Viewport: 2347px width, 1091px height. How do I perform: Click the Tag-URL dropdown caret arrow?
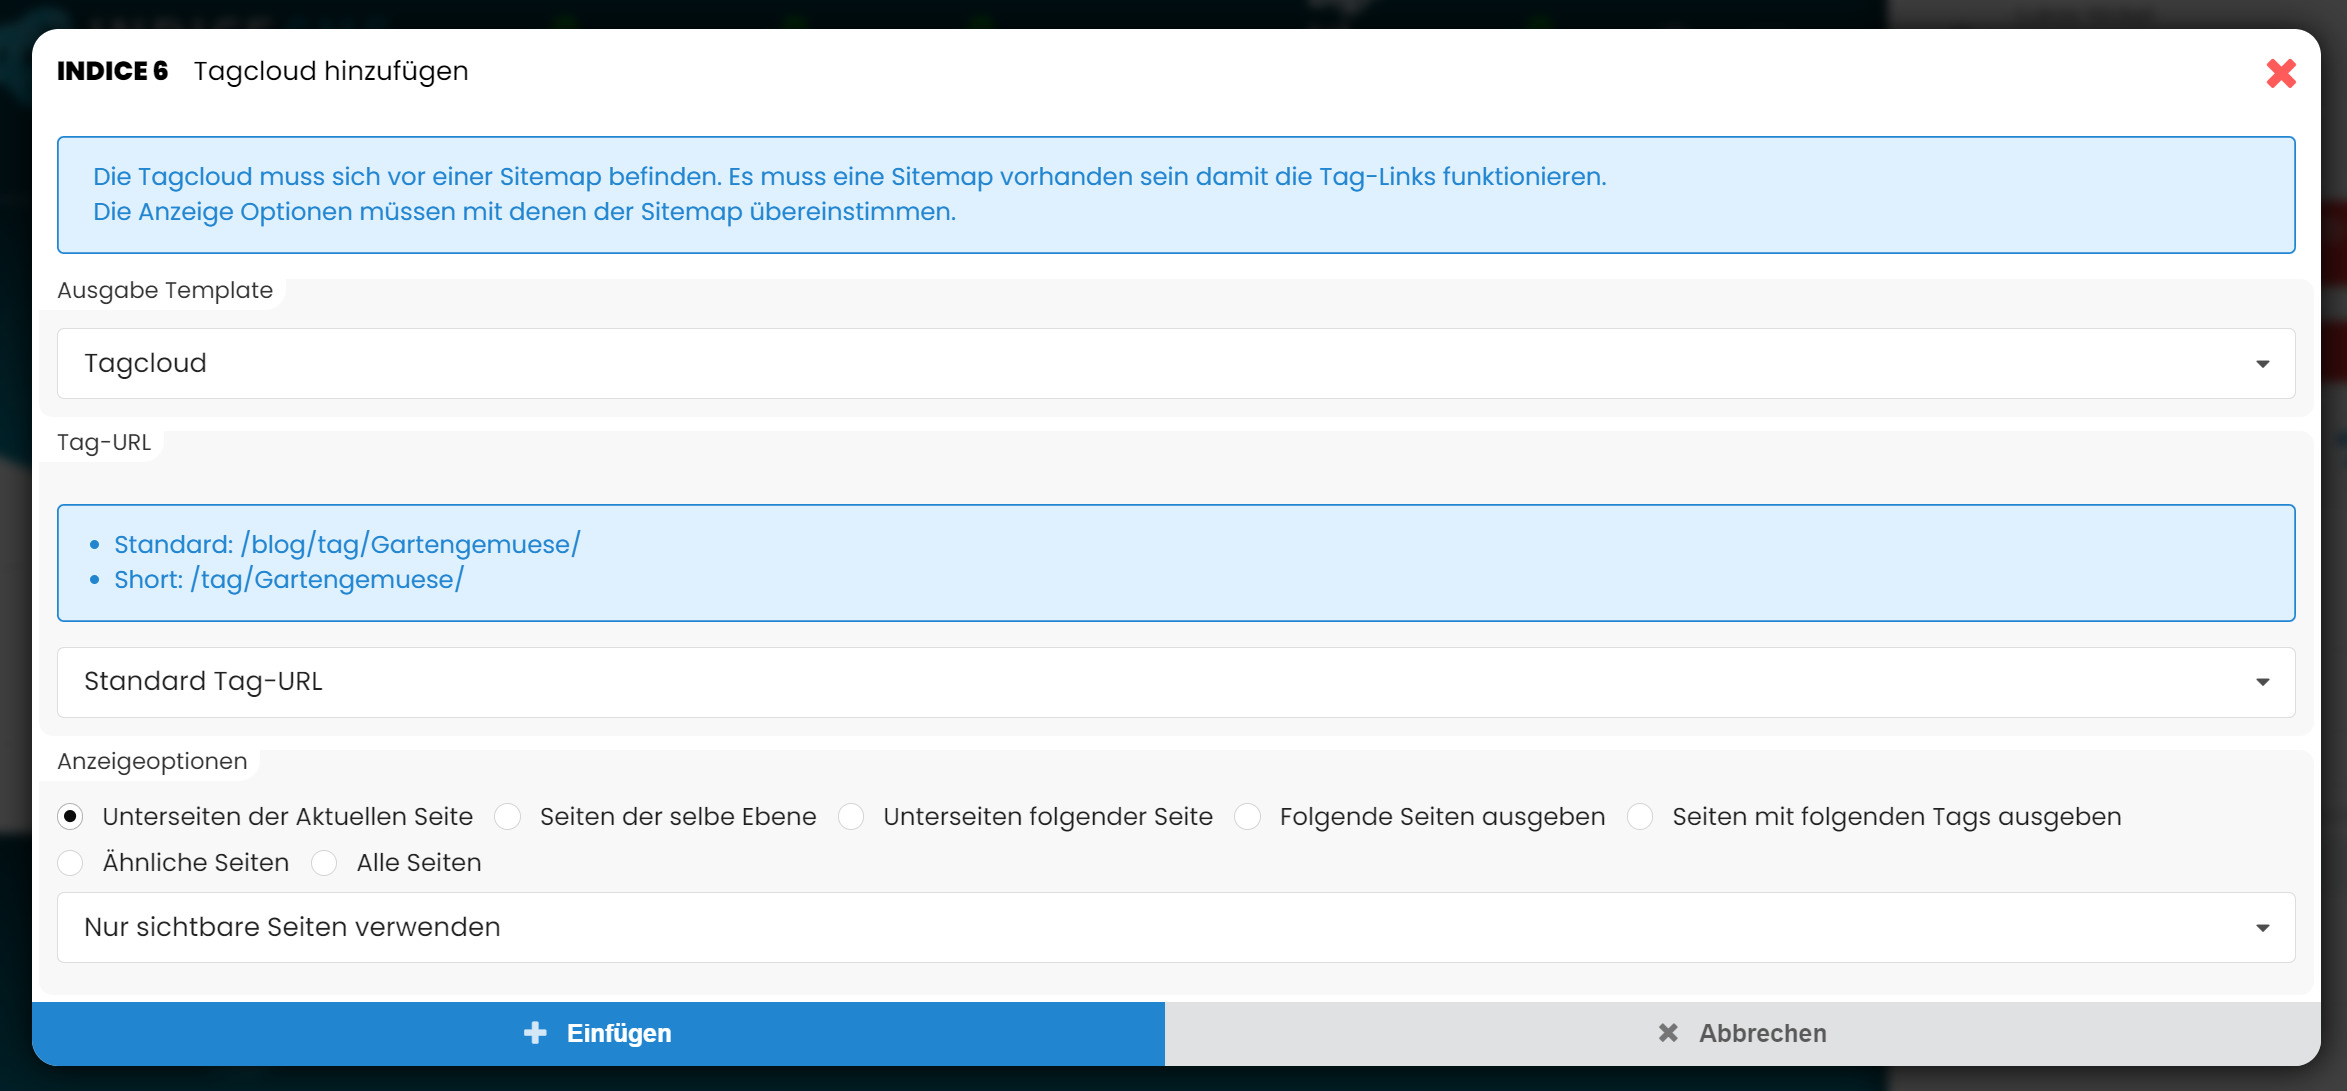2262,682
